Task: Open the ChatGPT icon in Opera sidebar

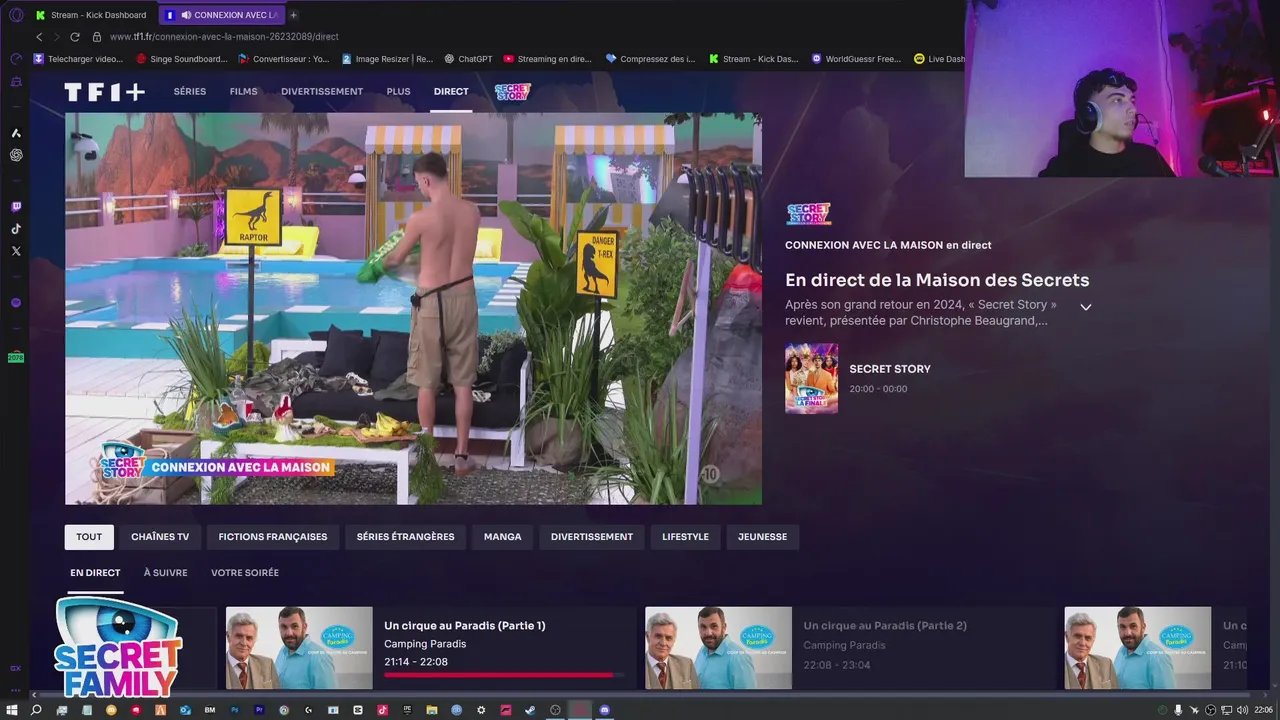Action: pyautogui.click(x=16, y=155)
